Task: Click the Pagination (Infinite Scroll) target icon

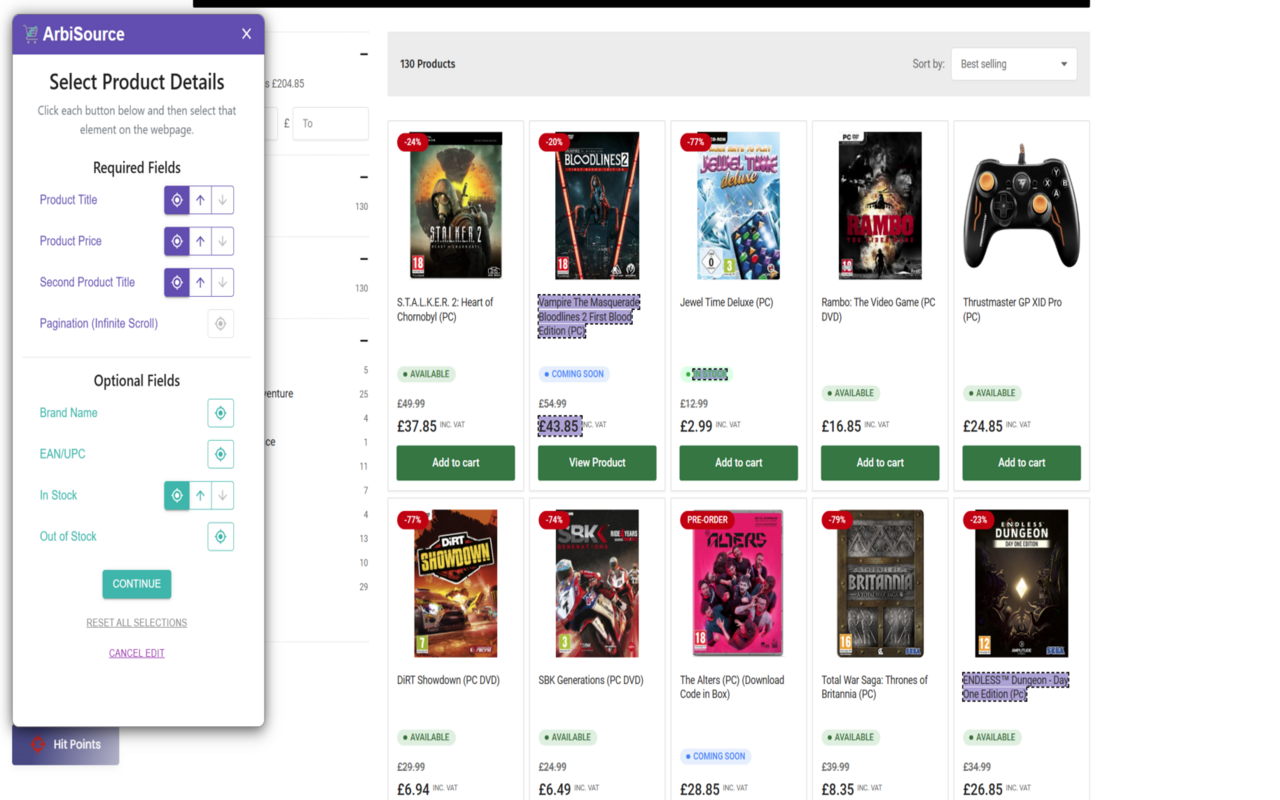Action: pyautogui.click(x=220, y=324)
